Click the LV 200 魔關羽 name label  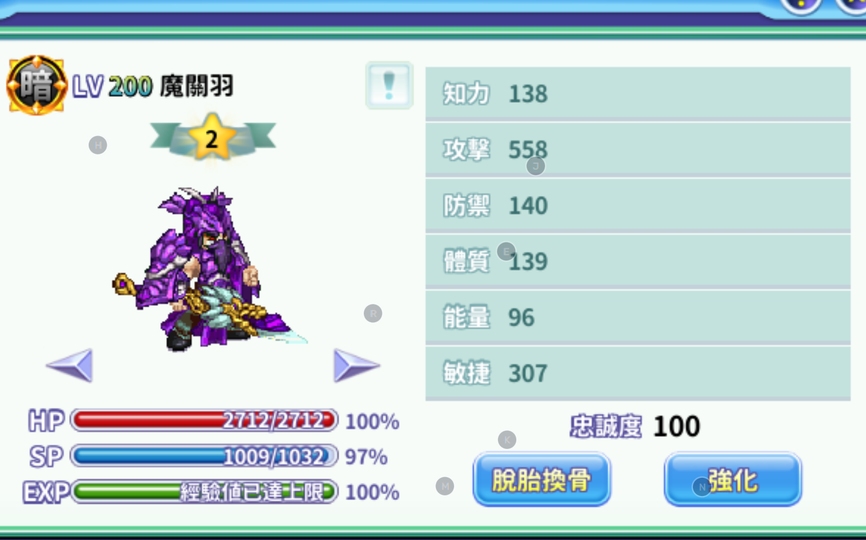(153, 86)
